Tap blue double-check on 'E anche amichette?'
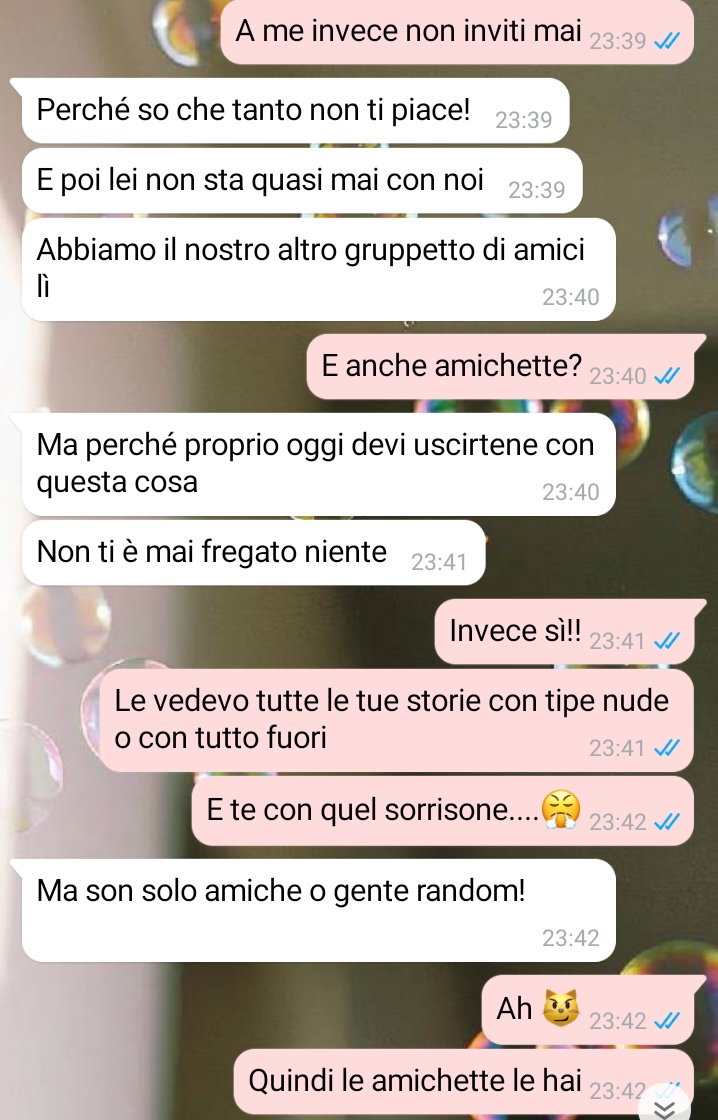The width and height of the screenshot is (718, 1120). pyautogui.click(x=667, y=375)
